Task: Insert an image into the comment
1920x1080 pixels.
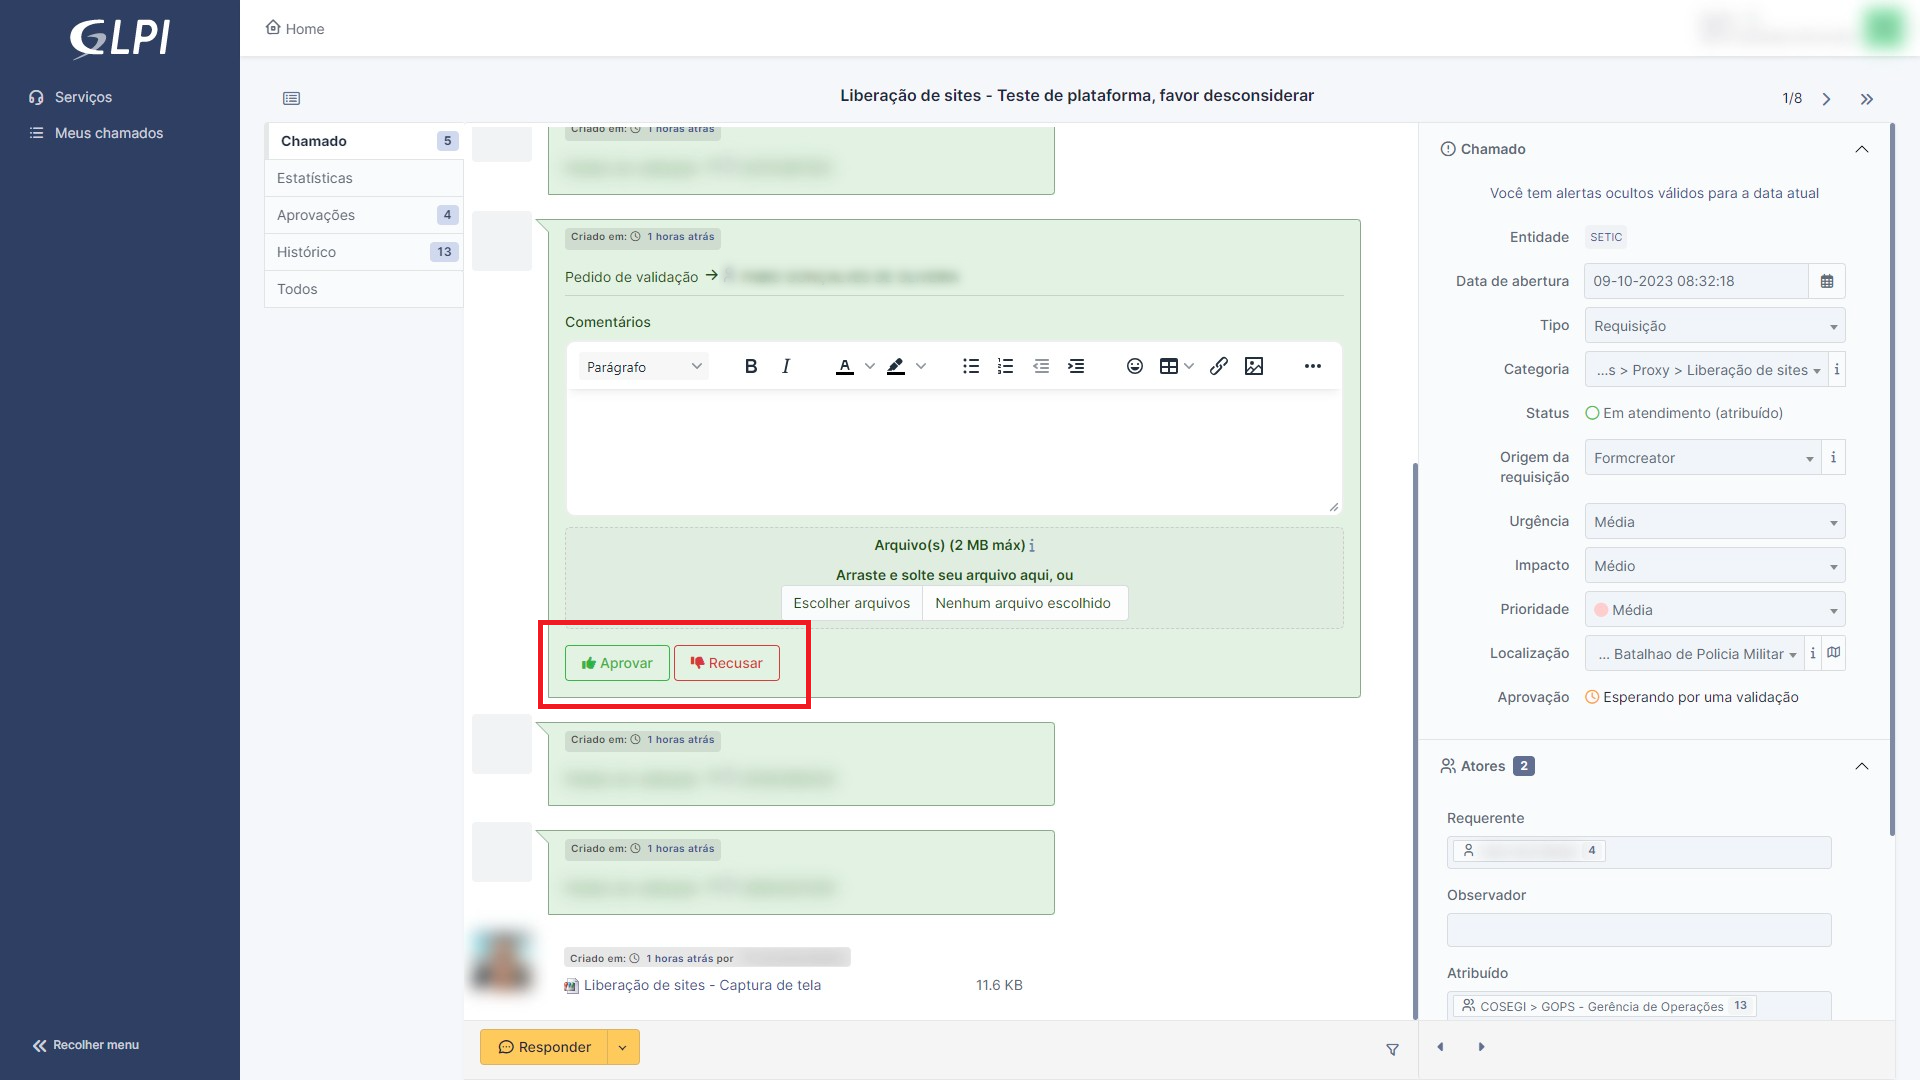Action: [1254, 366]
